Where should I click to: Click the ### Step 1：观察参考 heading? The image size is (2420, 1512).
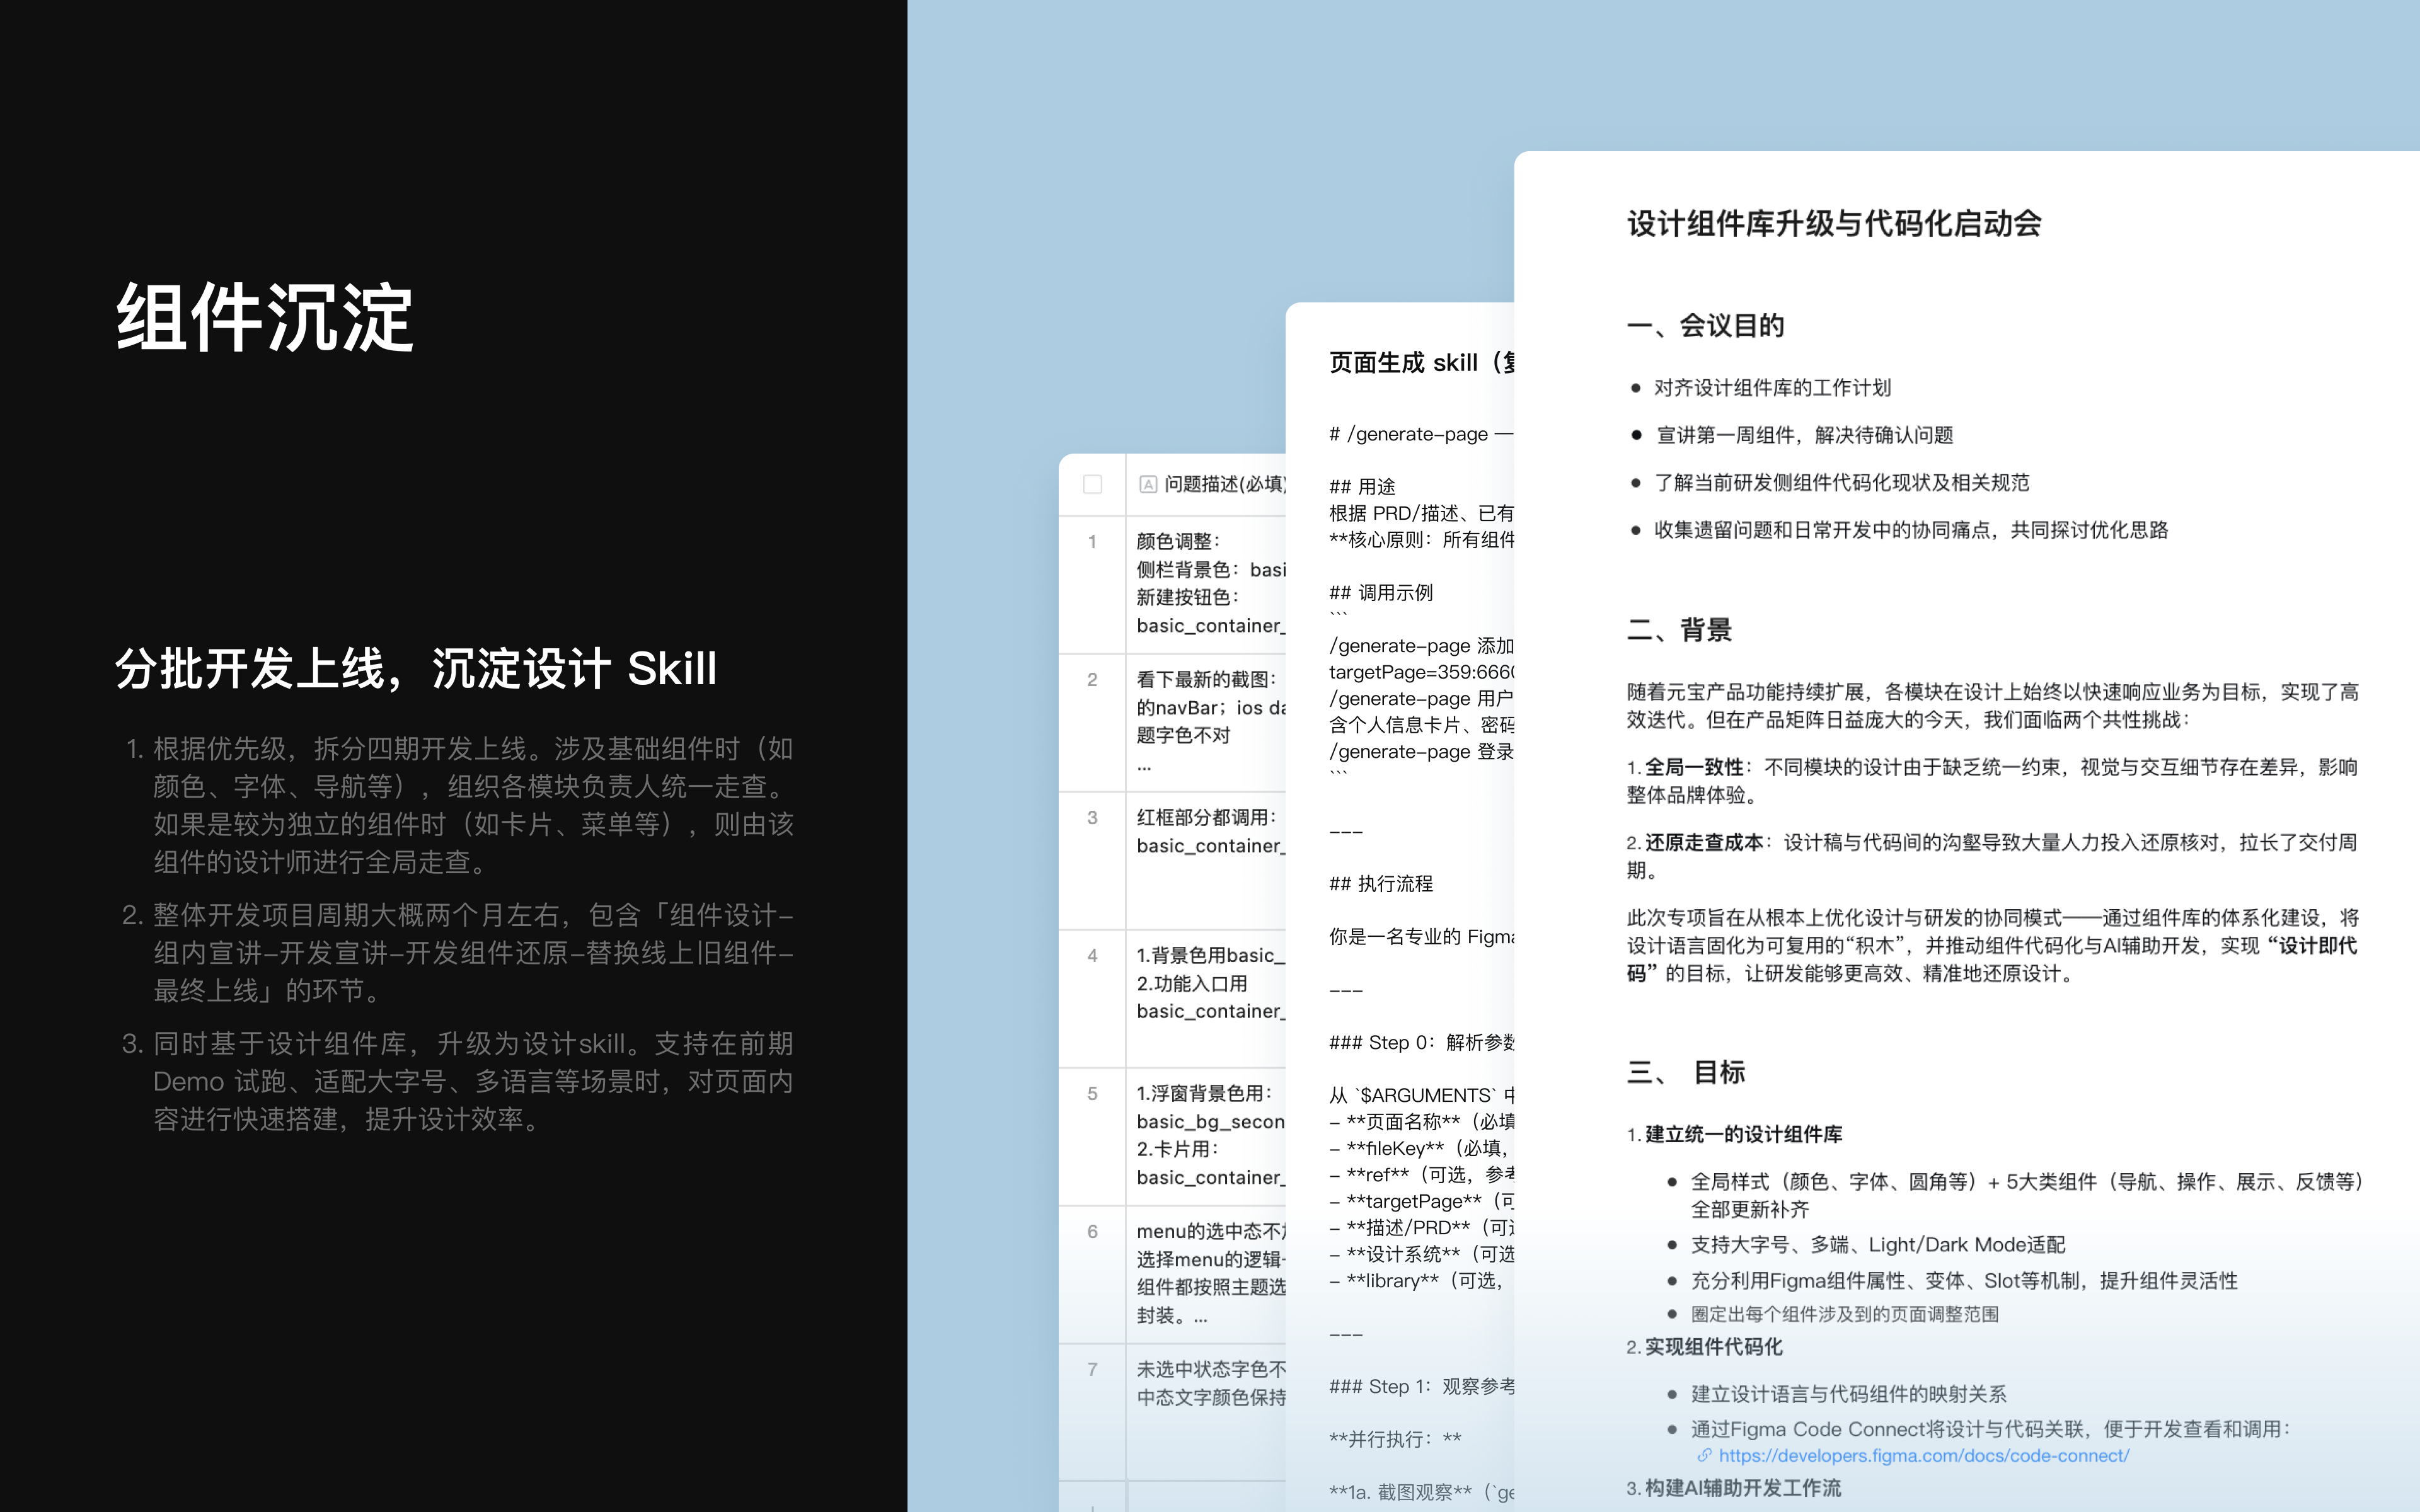[x=1421, y=1386]
